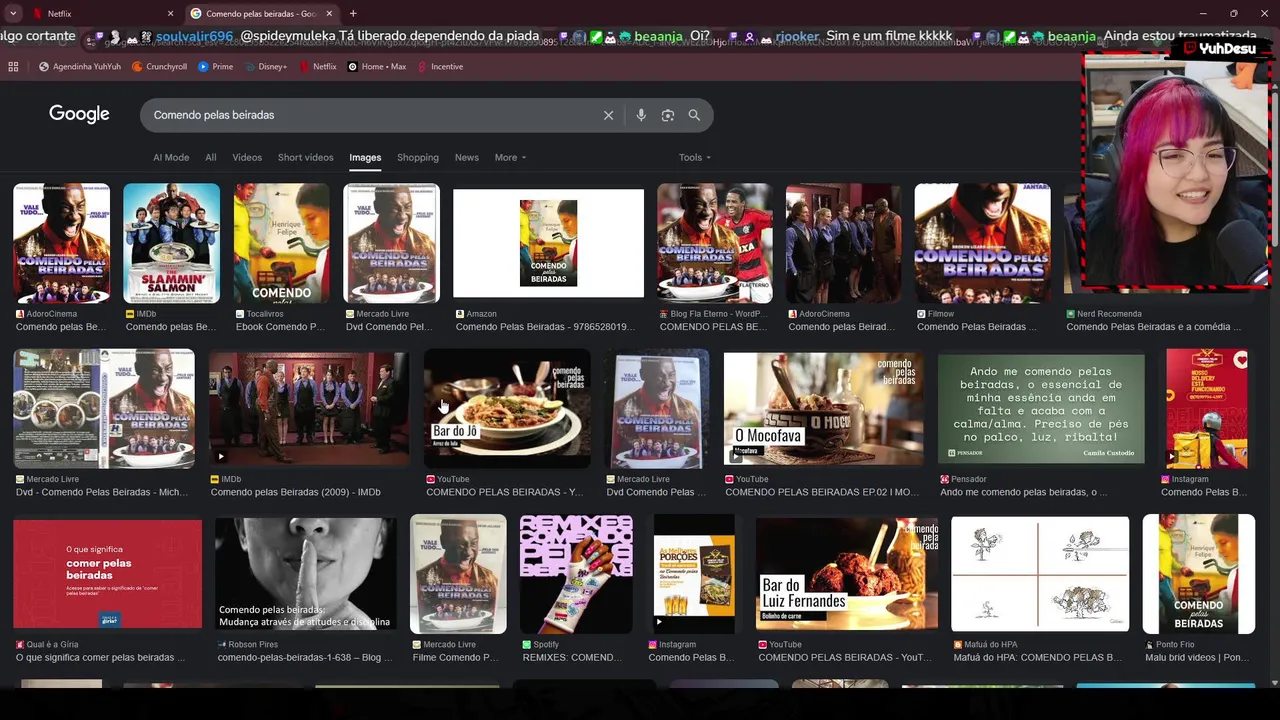Open Spotify REMIXES thumbnail
This screenshot has width=1280, height=720.
pyautogui.click(x=576, y=574)
